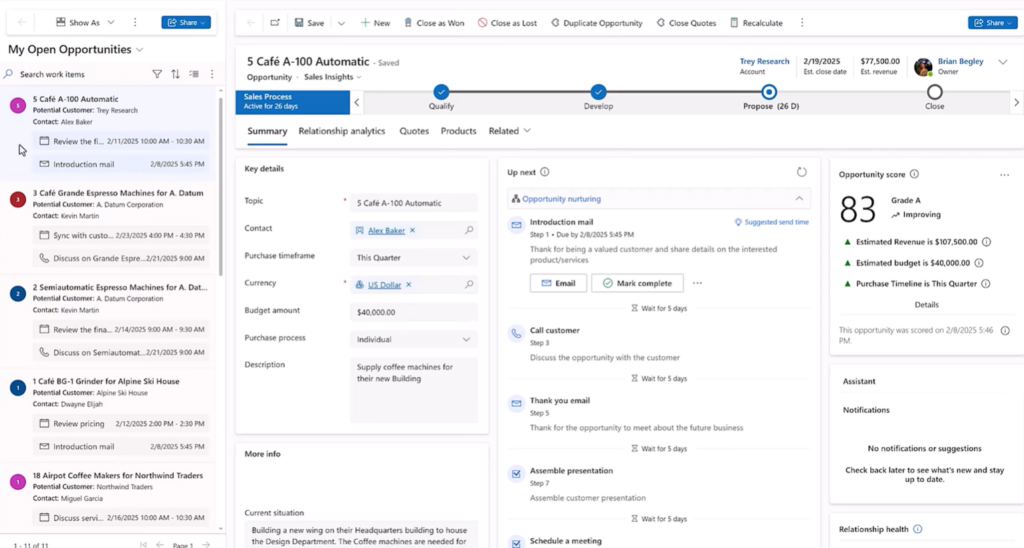Select 1 Café BG-1 Grinder for Alpine Ski House
The width and height of the screenshot is (1024, 548).
click(x=106, y=381)
